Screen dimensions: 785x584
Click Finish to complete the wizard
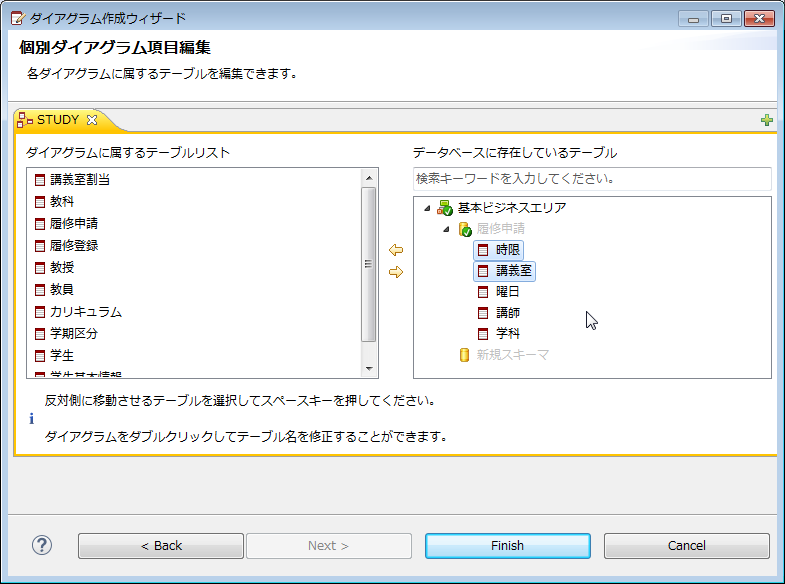coord(508,545)
